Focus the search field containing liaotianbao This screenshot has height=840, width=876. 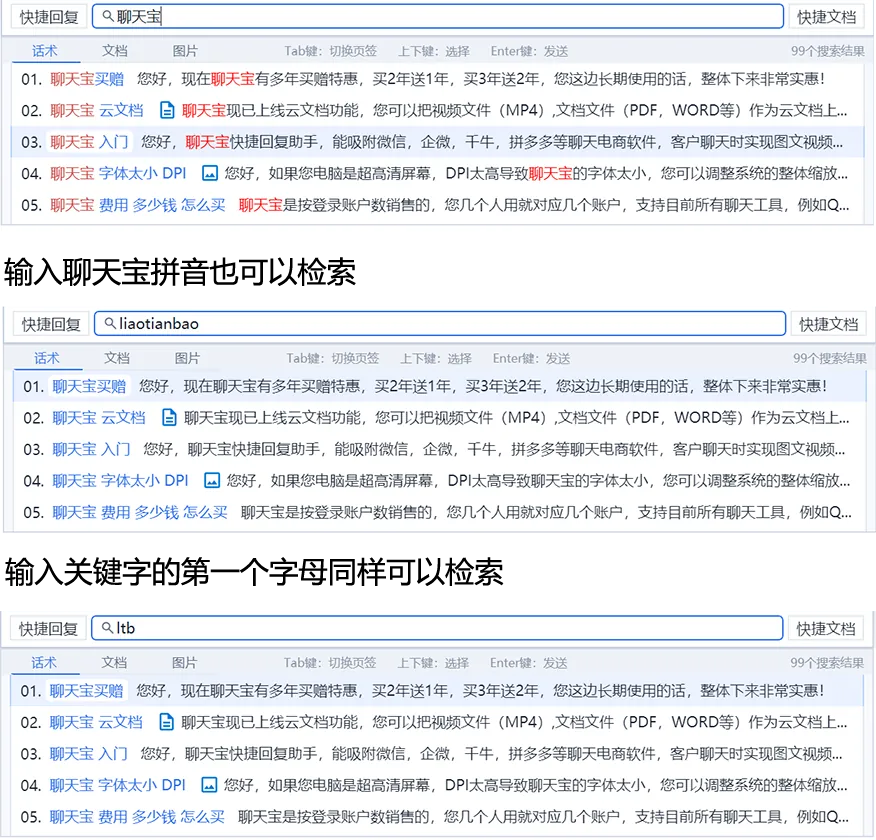point(440,323)
